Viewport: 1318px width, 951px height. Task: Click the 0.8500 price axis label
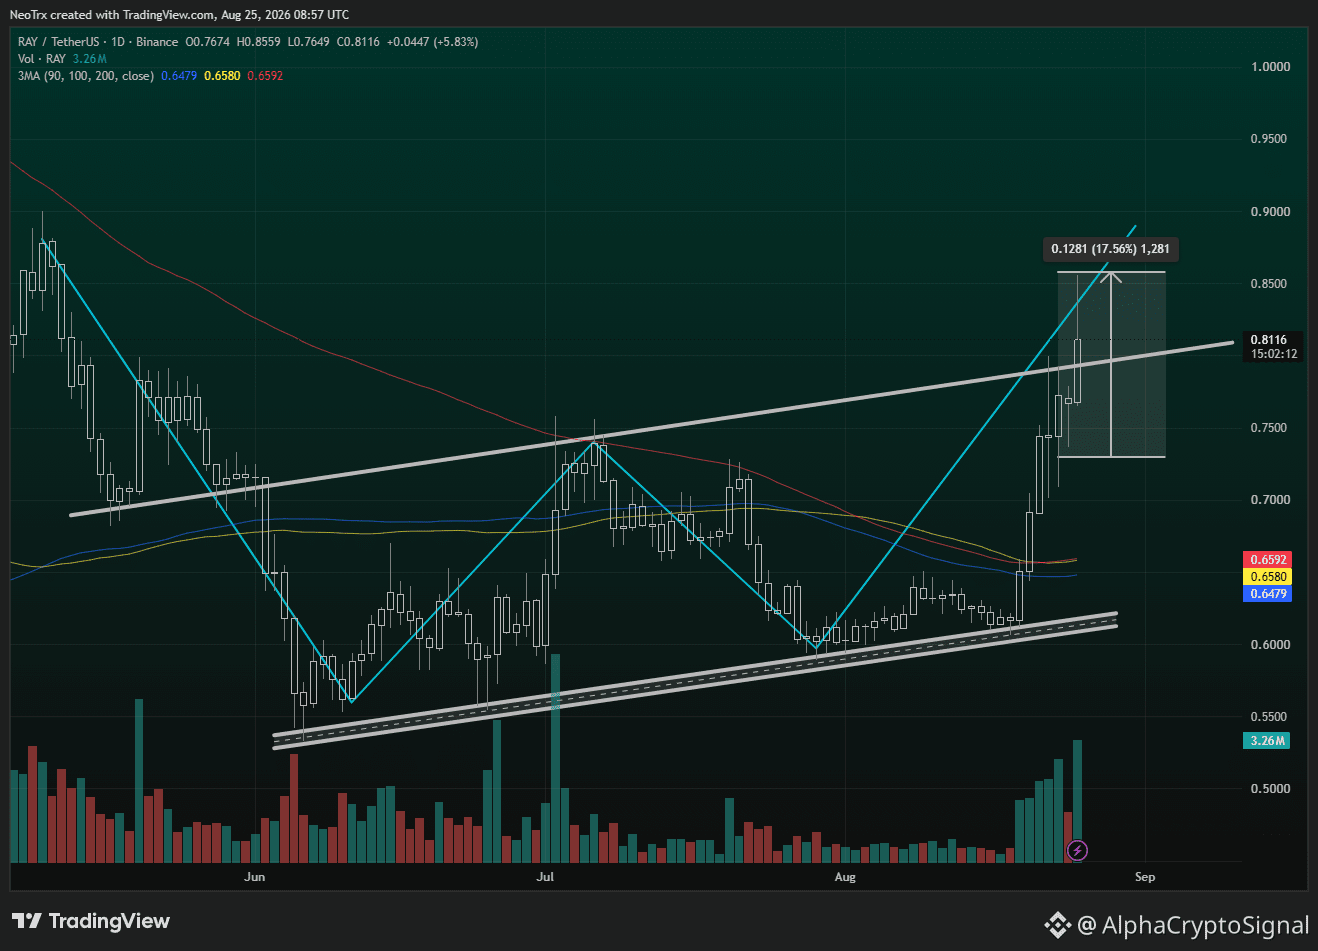point(1270,284)
